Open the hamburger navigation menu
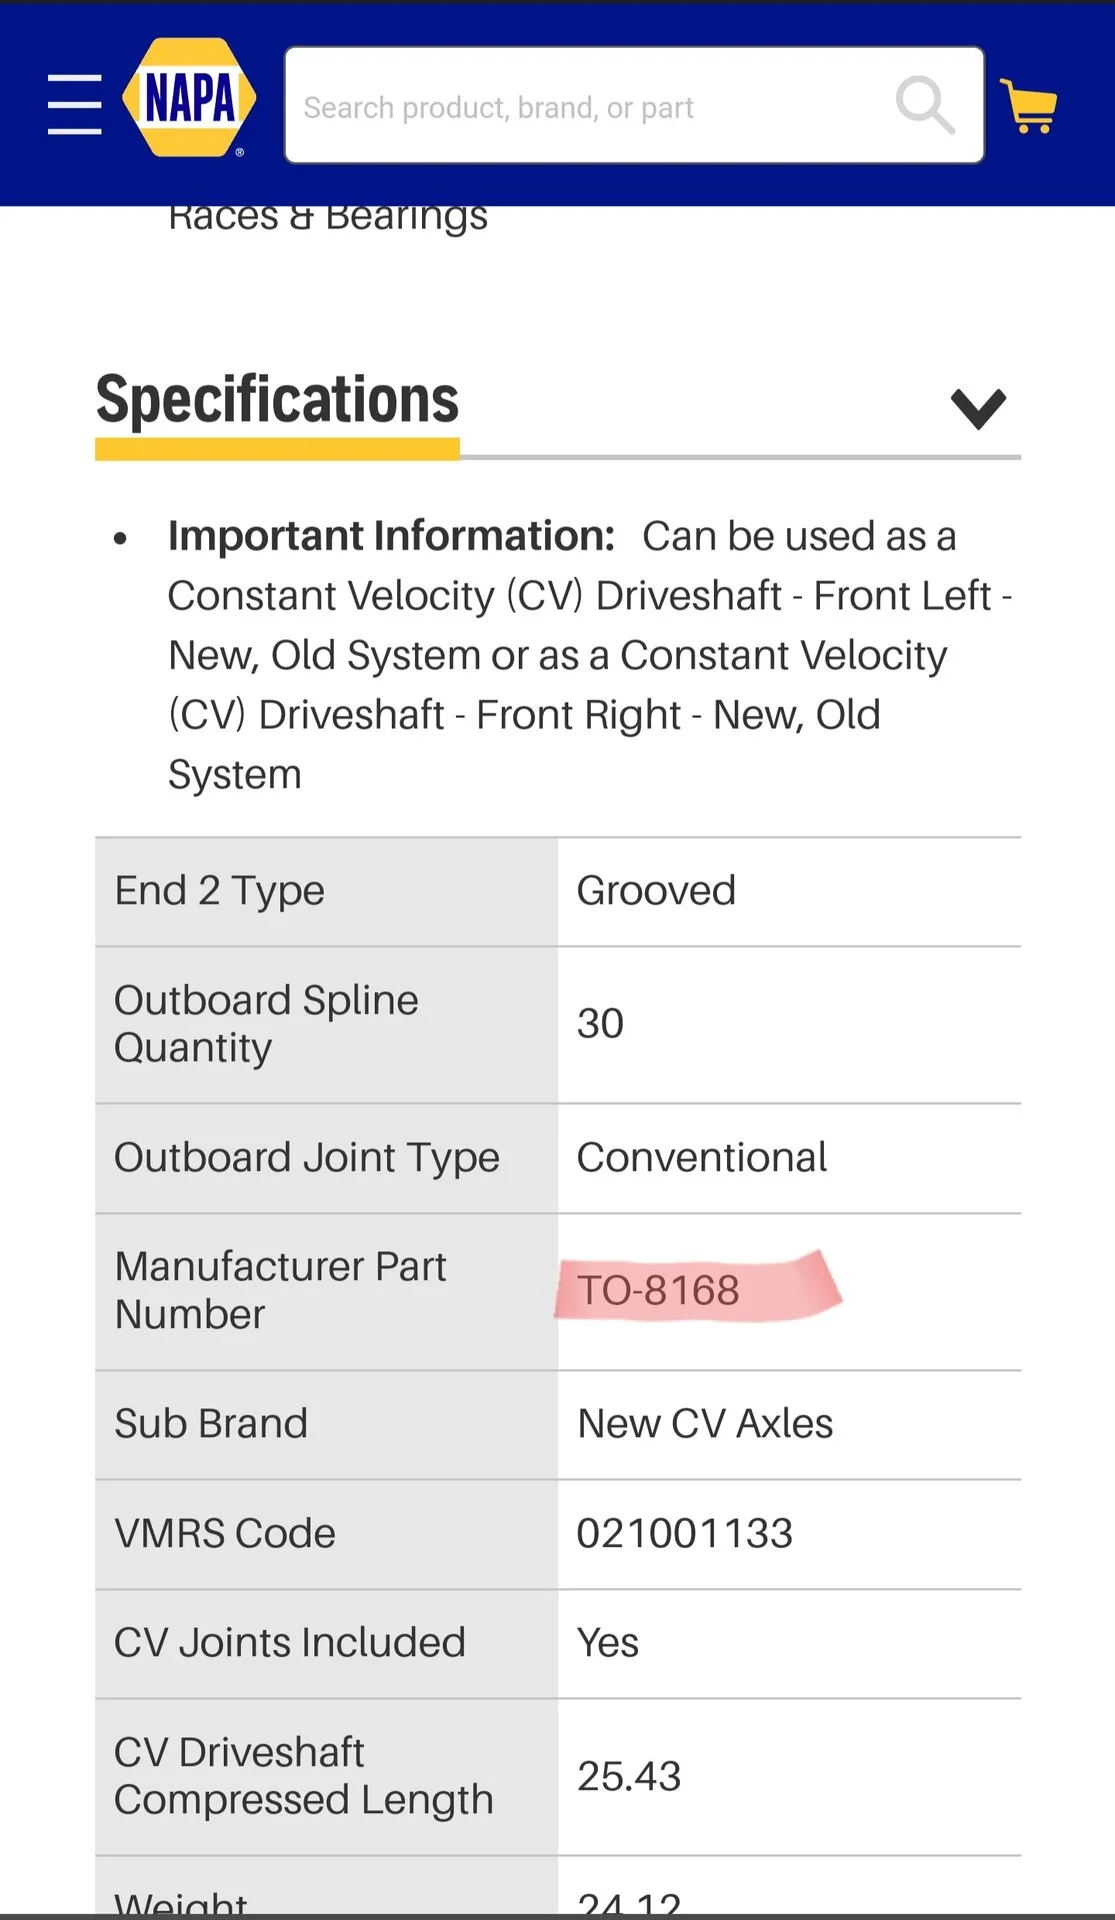1115x1920 pixels. click(x=75, y=104)
